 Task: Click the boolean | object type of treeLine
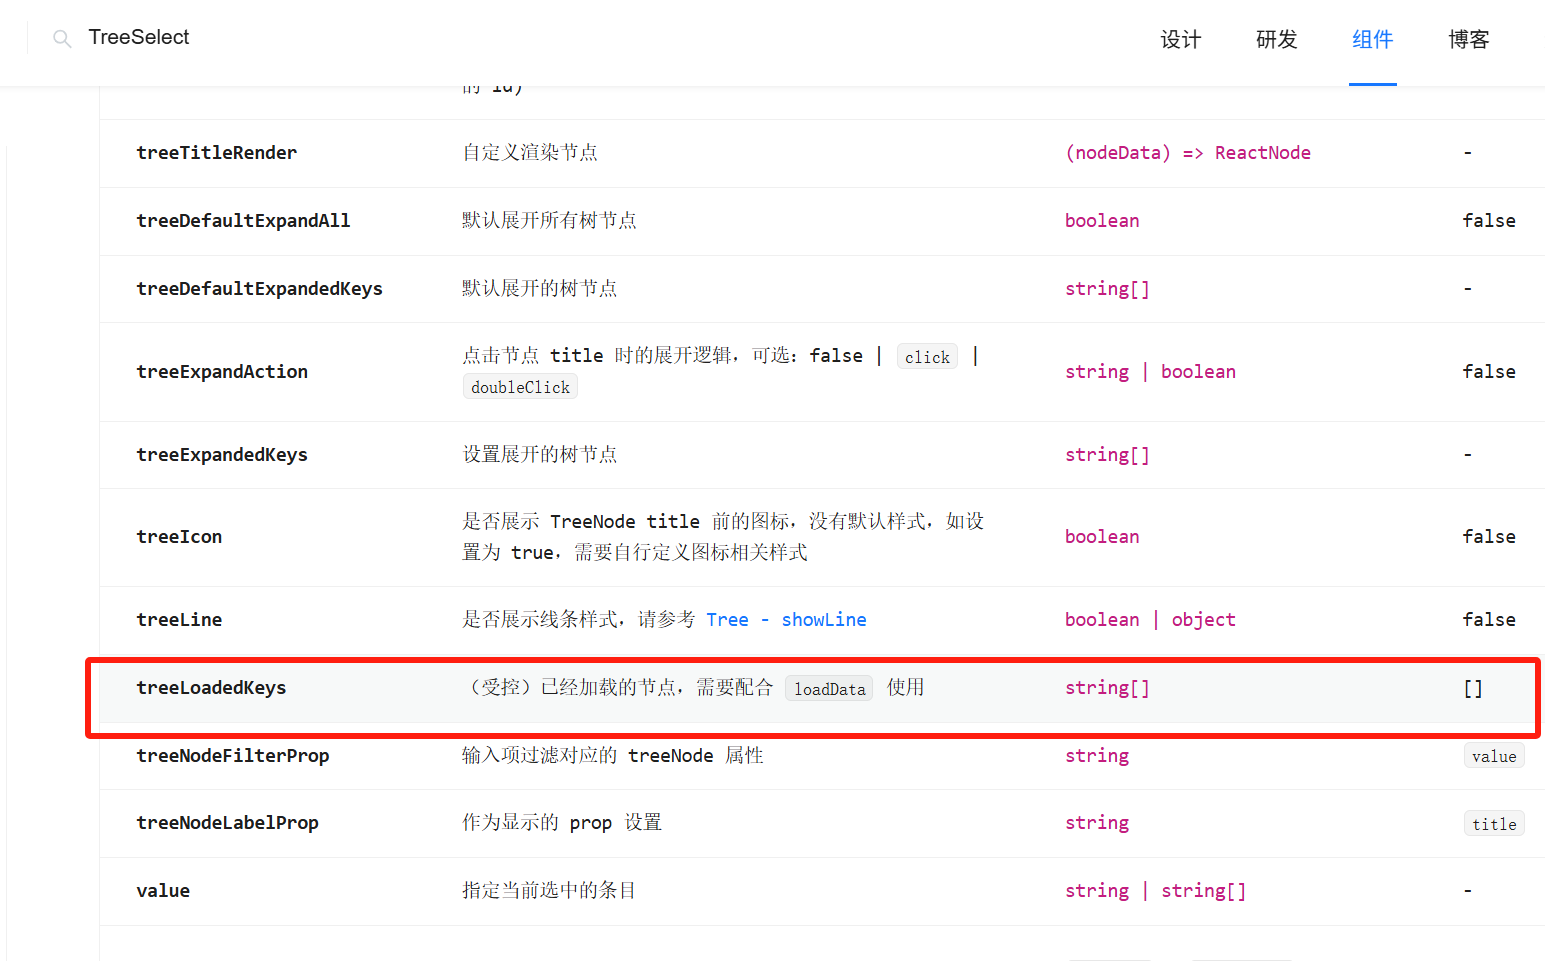coord(1150,619)
